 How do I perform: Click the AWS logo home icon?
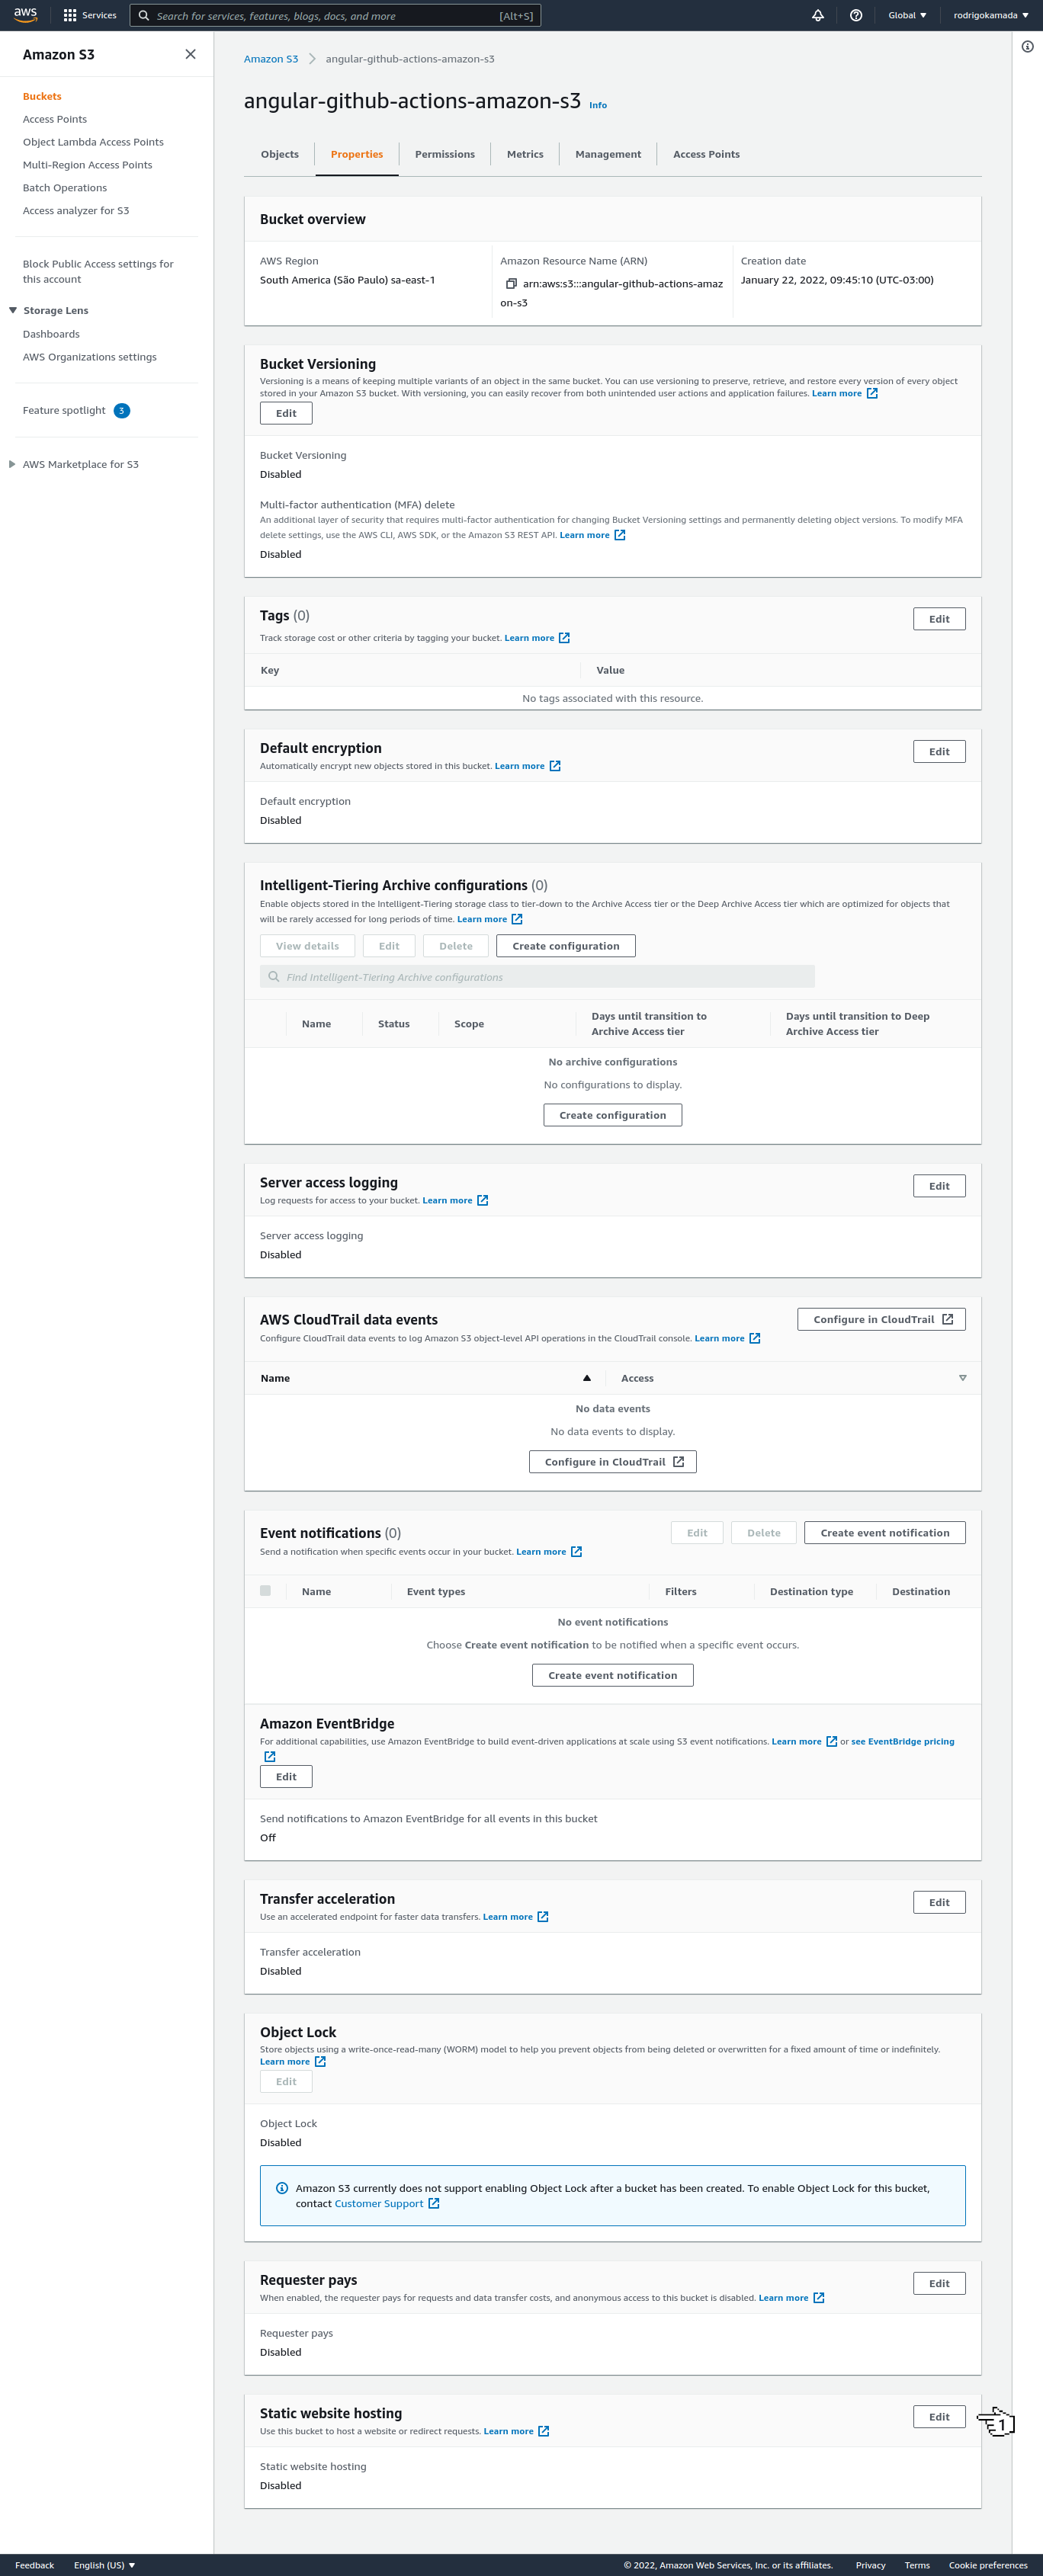(x=25, y=15)
